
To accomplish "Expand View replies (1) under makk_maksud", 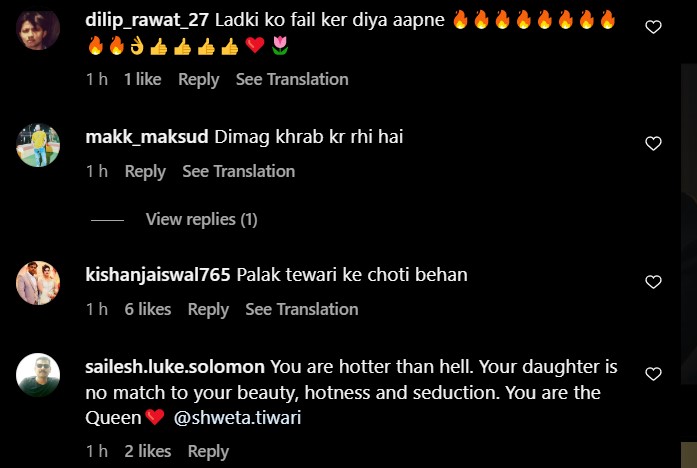I will 201,220.
